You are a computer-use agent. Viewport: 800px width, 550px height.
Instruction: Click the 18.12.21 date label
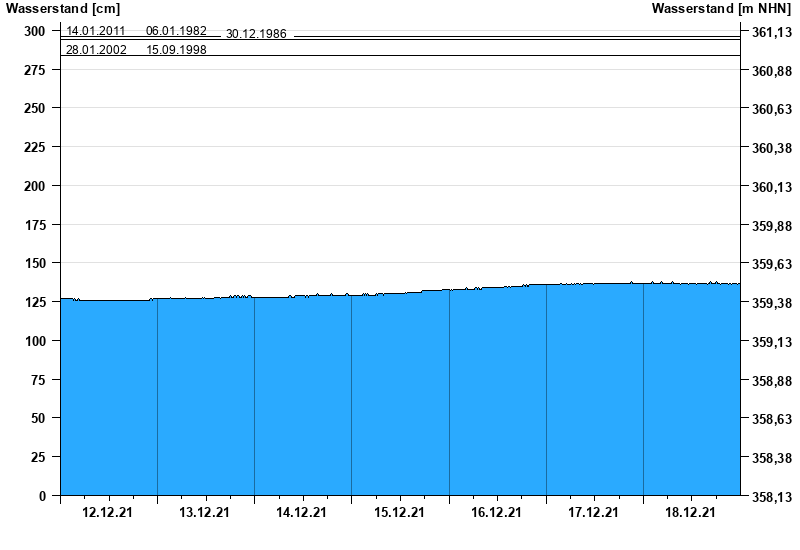coord(690,513)
